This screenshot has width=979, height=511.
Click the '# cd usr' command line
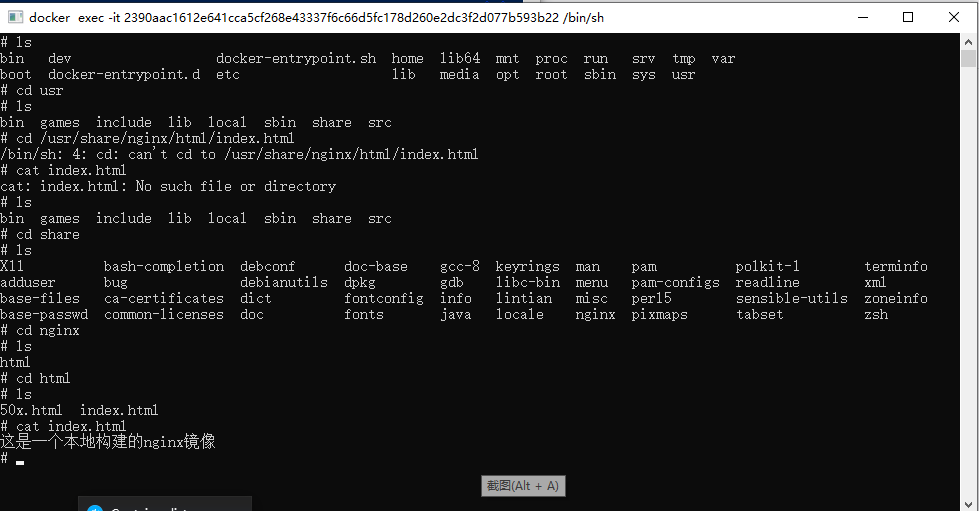click(32, 91)
